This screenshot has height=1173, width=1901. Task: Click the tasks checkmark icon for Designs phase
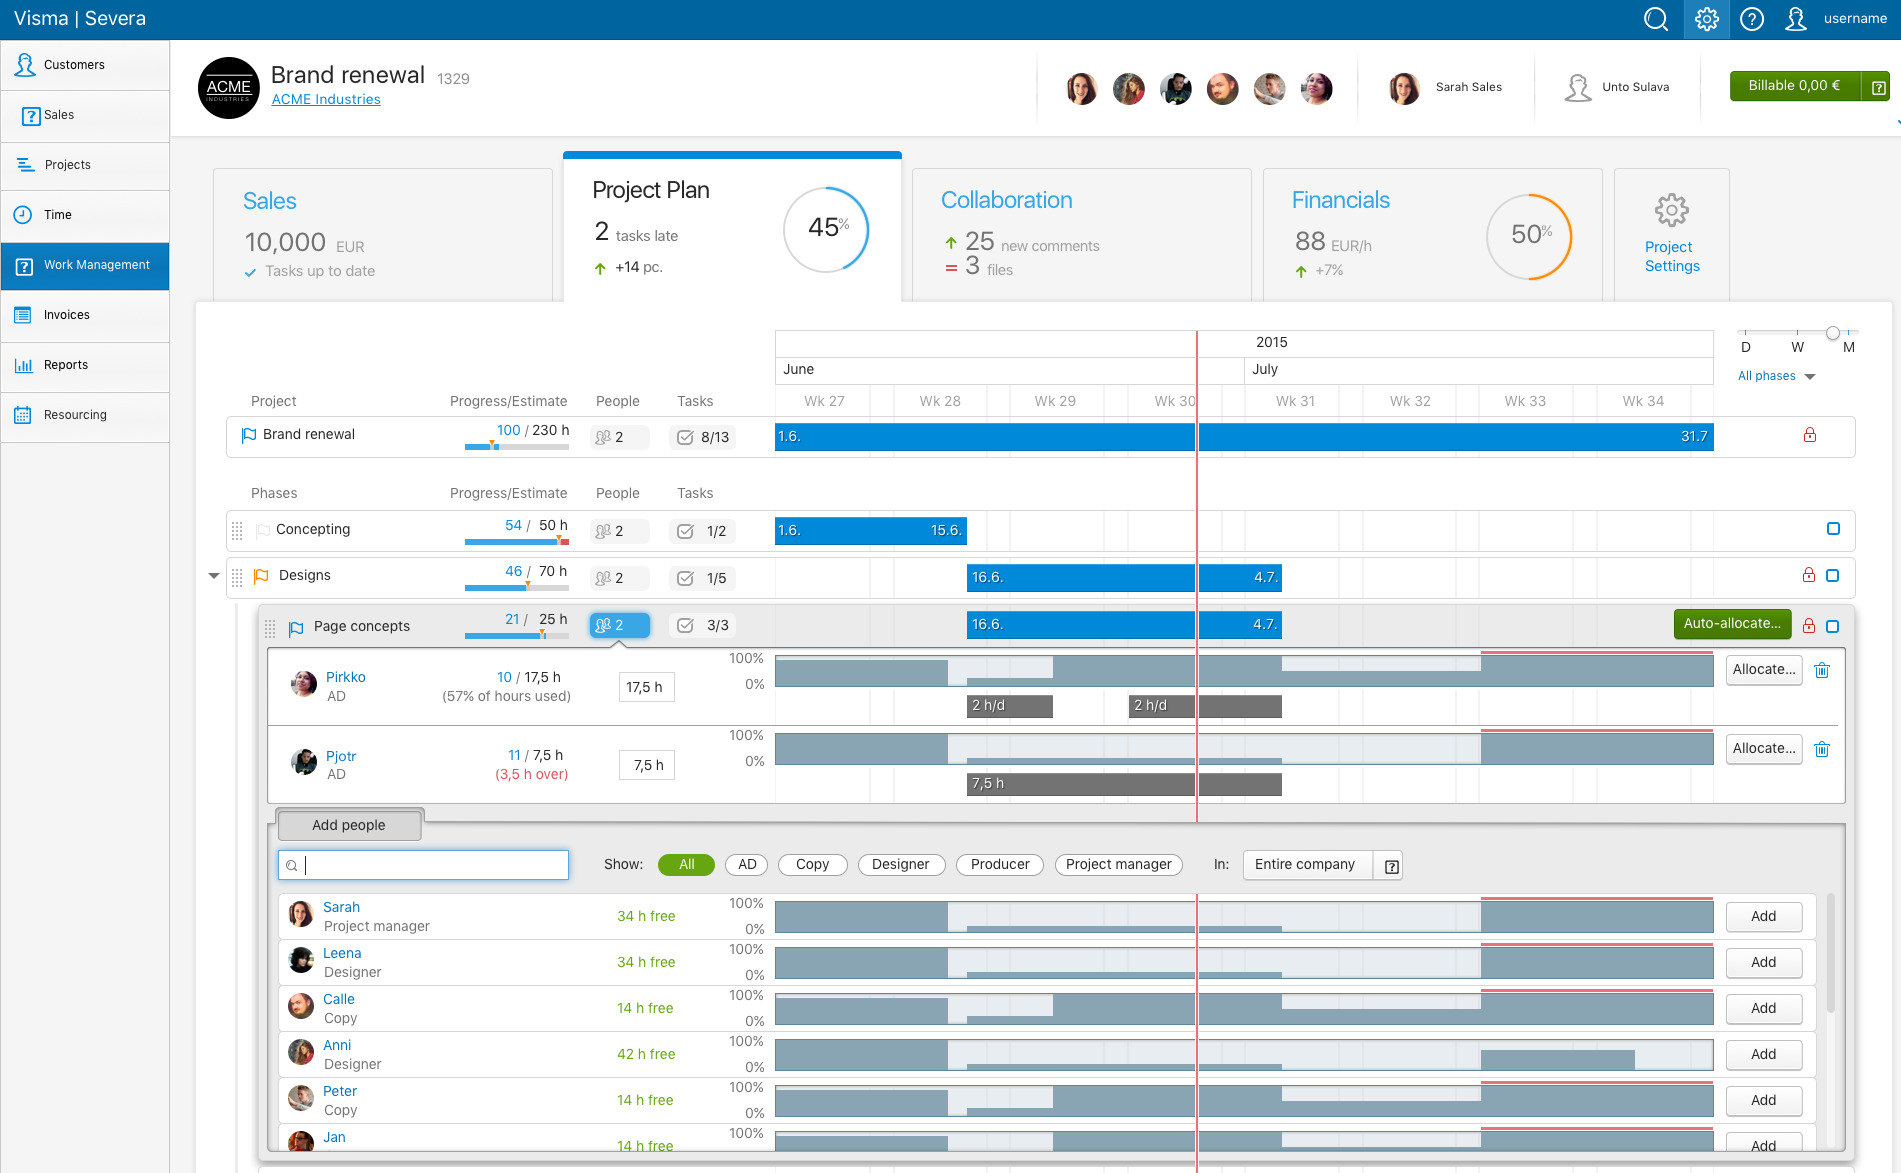click(685, 578)
